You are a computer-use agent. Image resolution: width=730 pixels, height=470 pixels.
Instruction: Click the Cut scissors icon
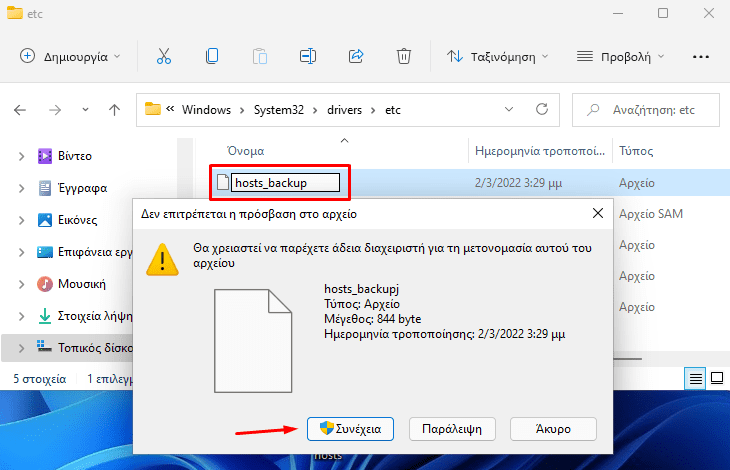click(163, 56)
